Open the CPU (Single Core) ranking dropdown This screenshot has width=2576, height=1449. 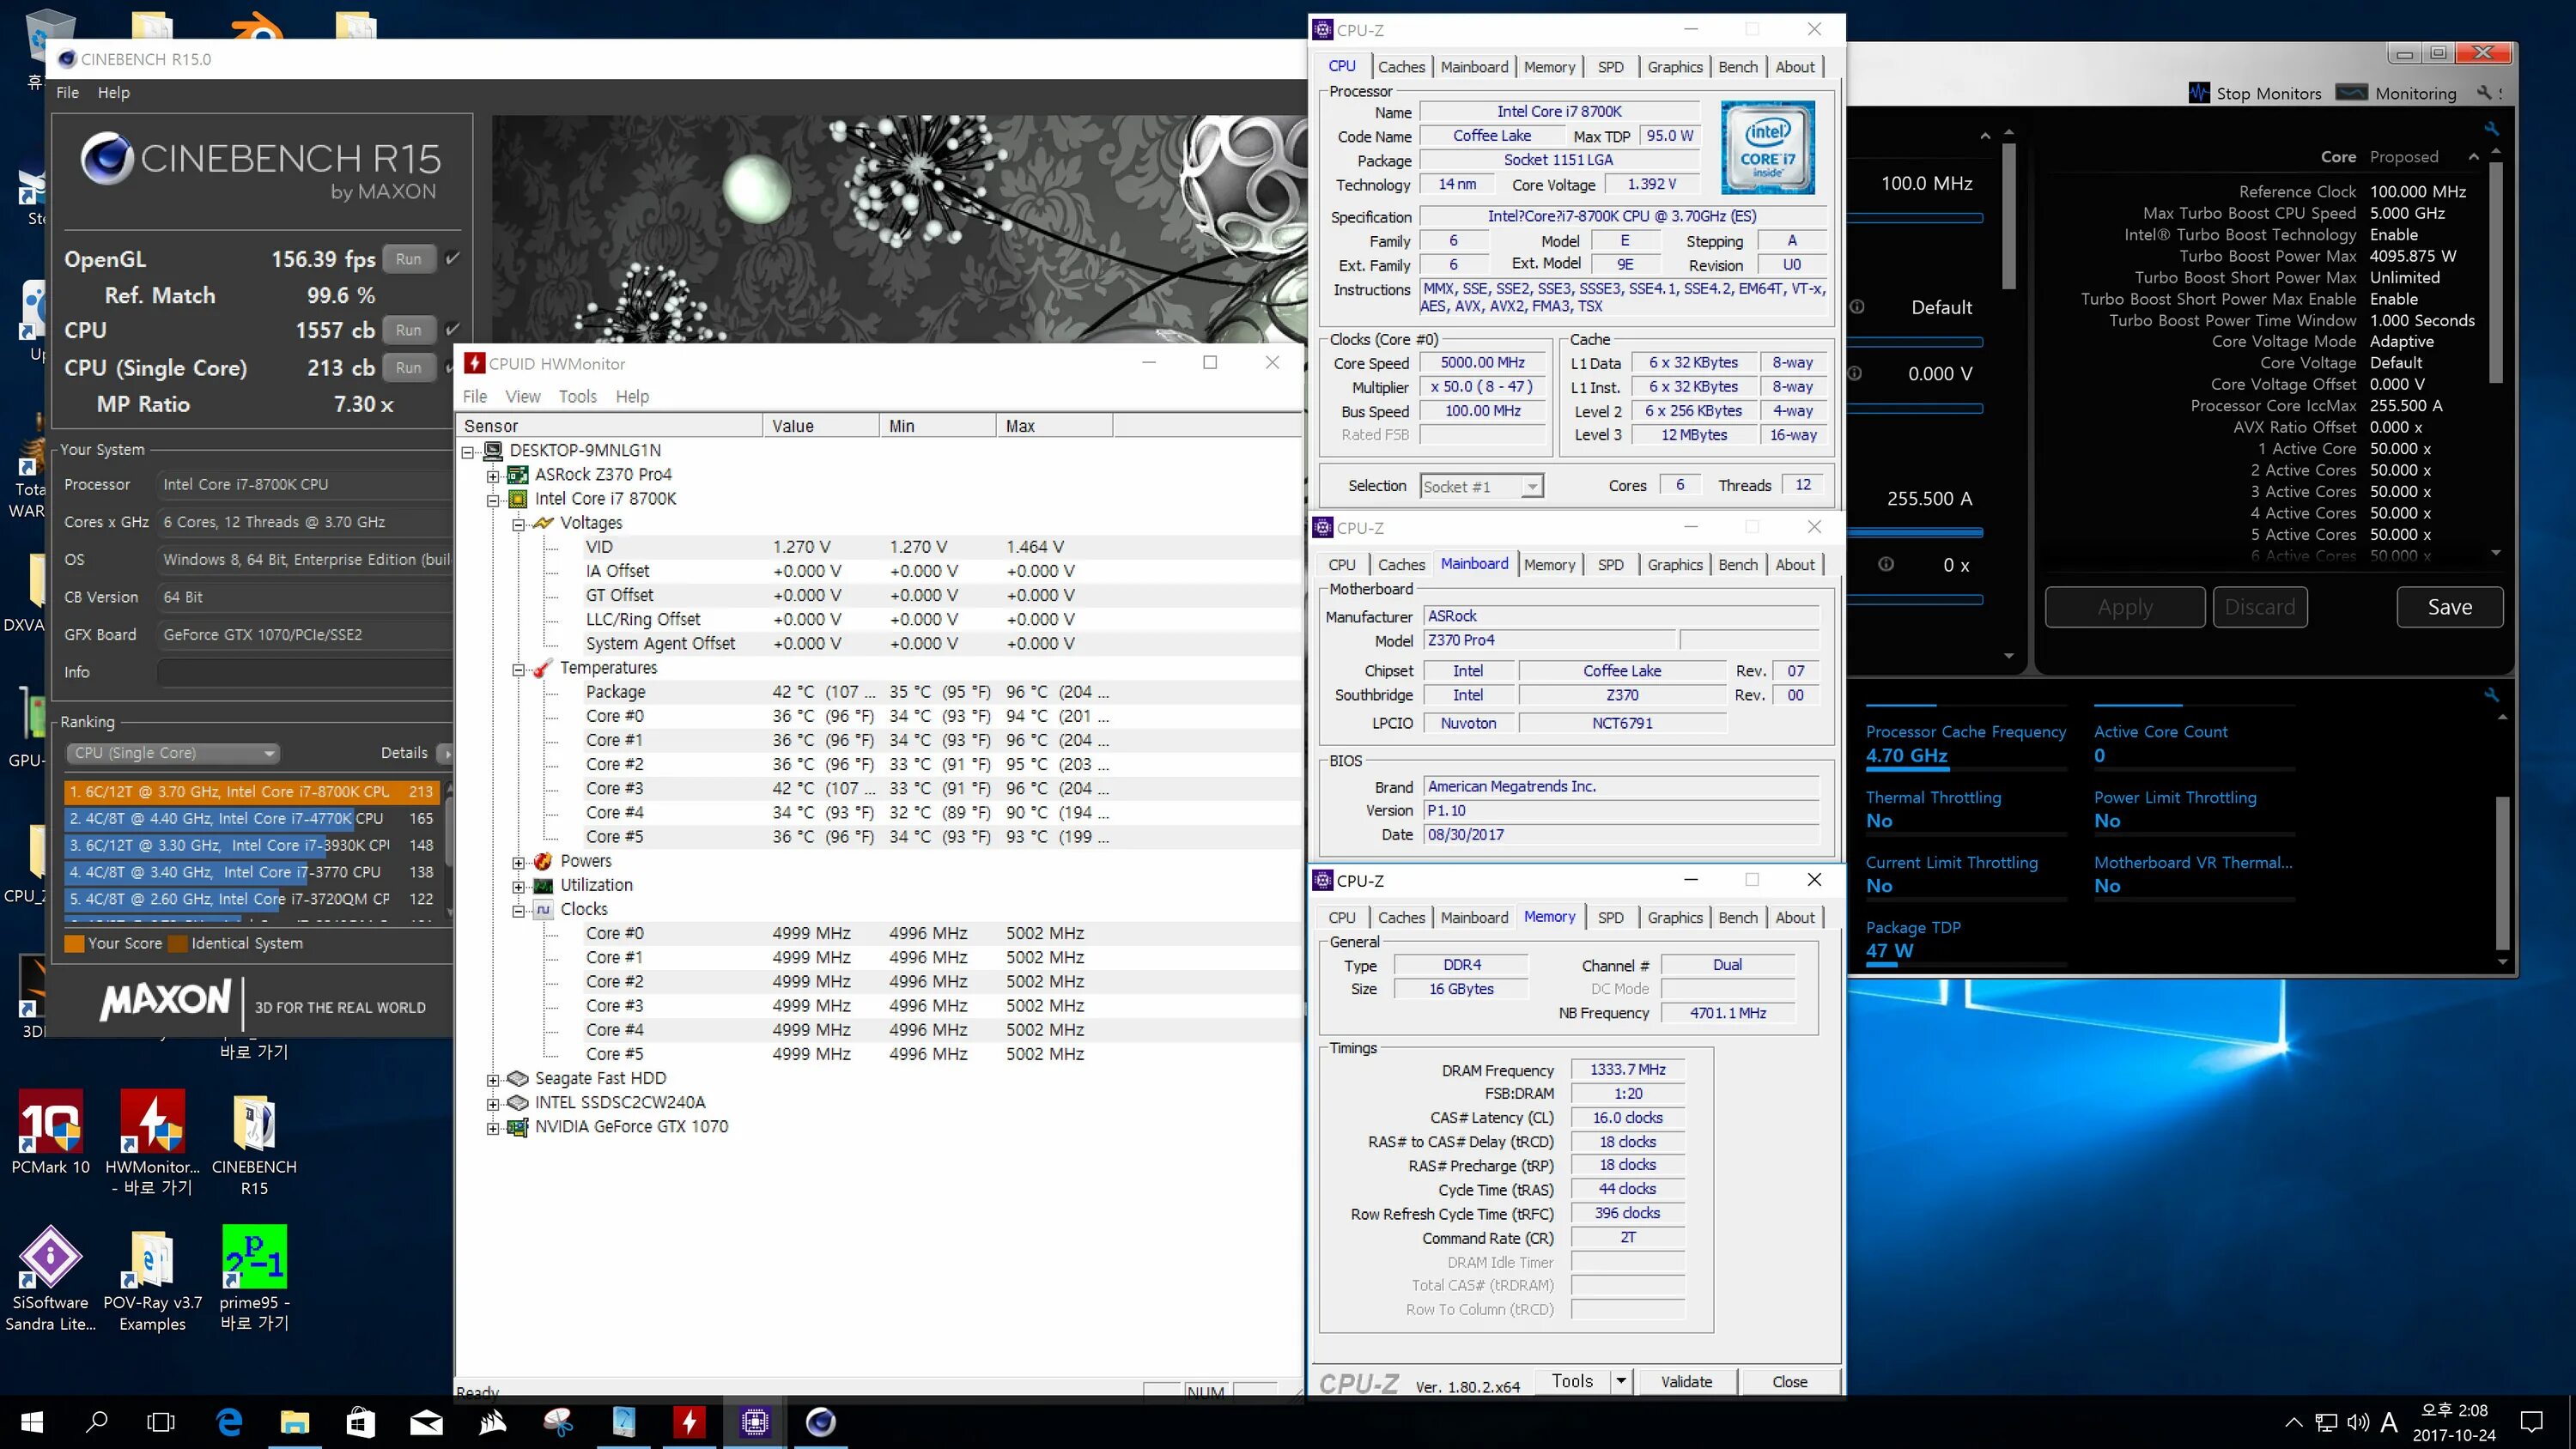point(173,753)
